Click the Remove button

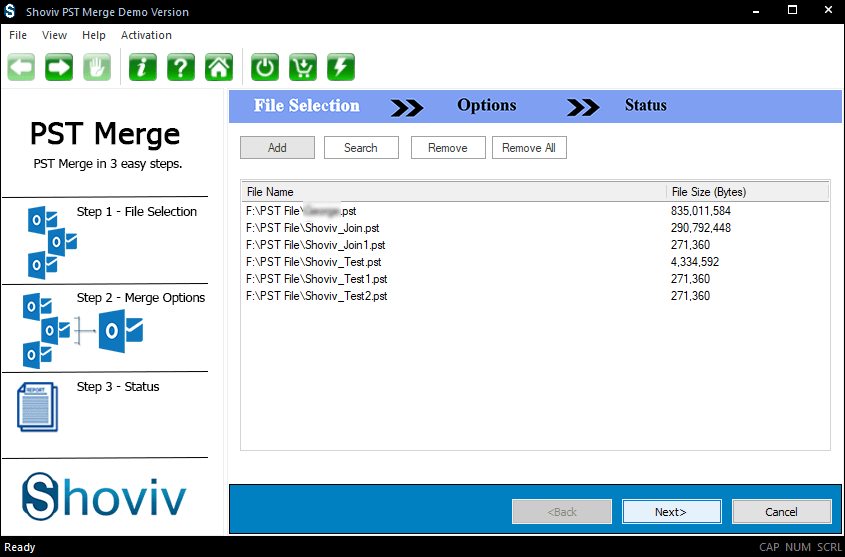click(448, 148)
